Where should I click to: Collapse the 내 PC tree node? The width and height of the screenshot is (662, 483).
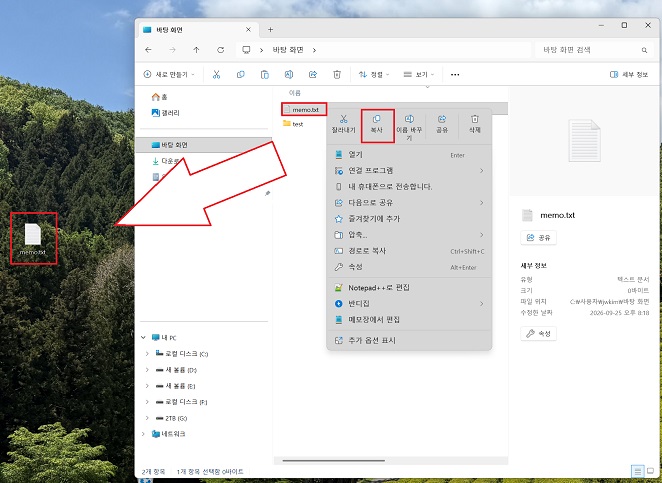144,337
